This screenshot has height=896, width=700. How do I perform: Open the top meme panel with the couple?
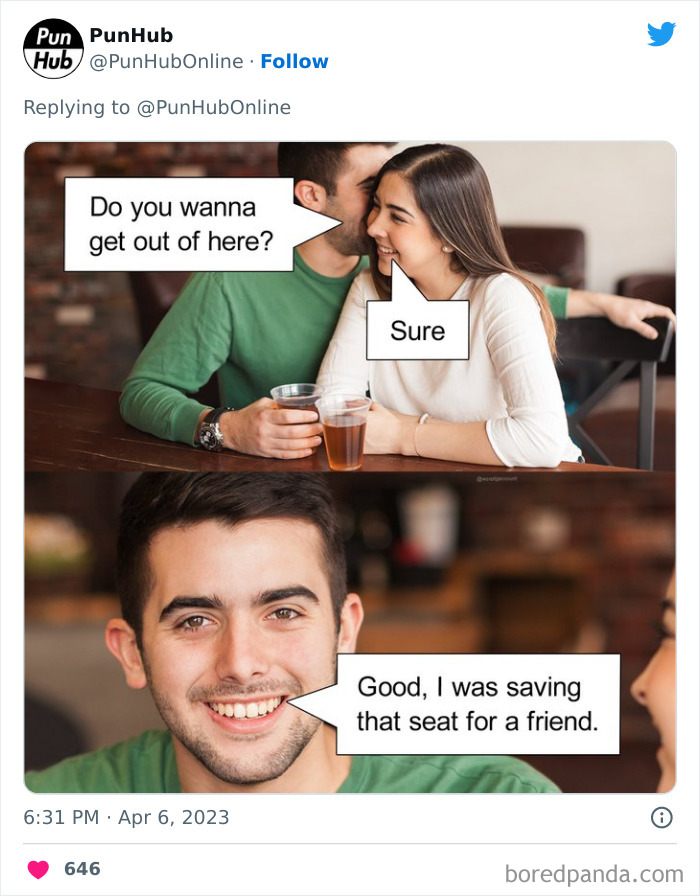[x=350, y=307]
